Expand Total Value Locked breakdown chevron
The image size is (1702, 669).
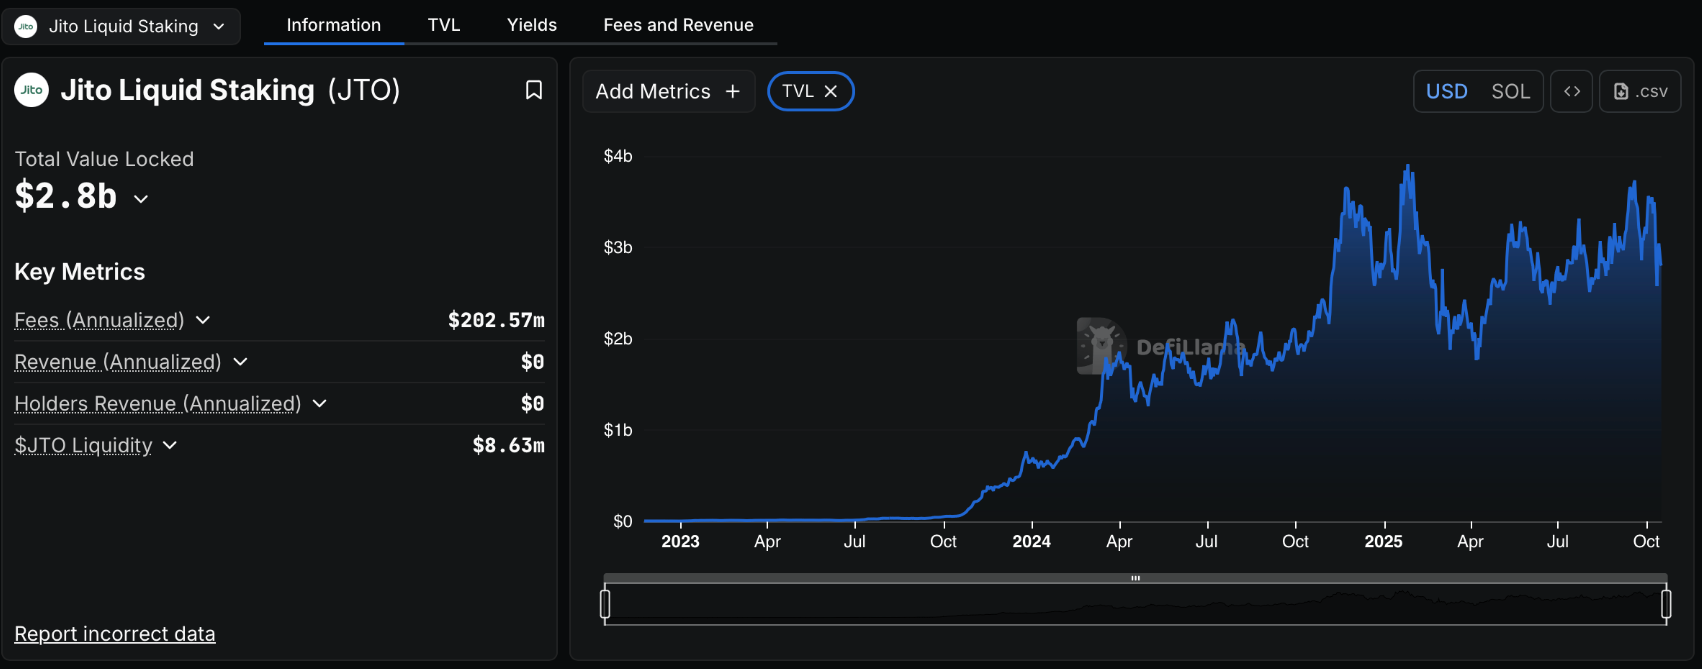click(x=141, y=199)
